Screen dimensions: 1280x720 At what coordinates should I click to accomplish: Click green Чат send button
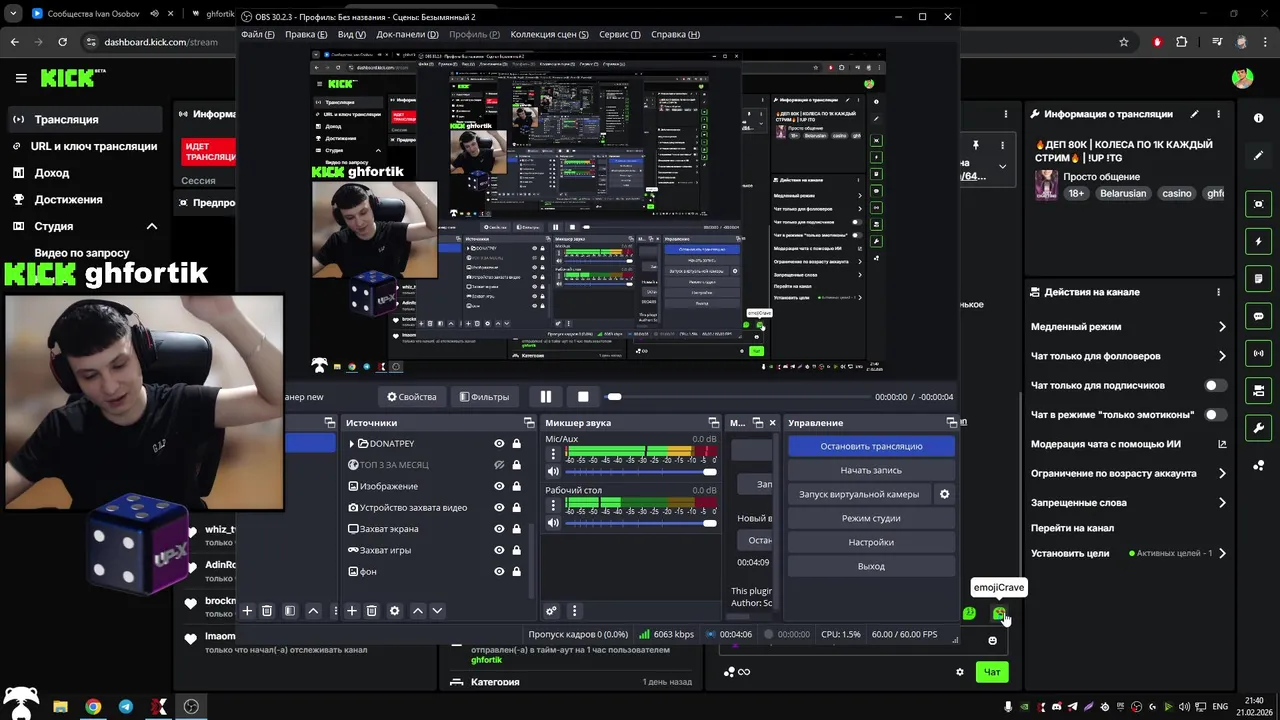click(992, 672)
